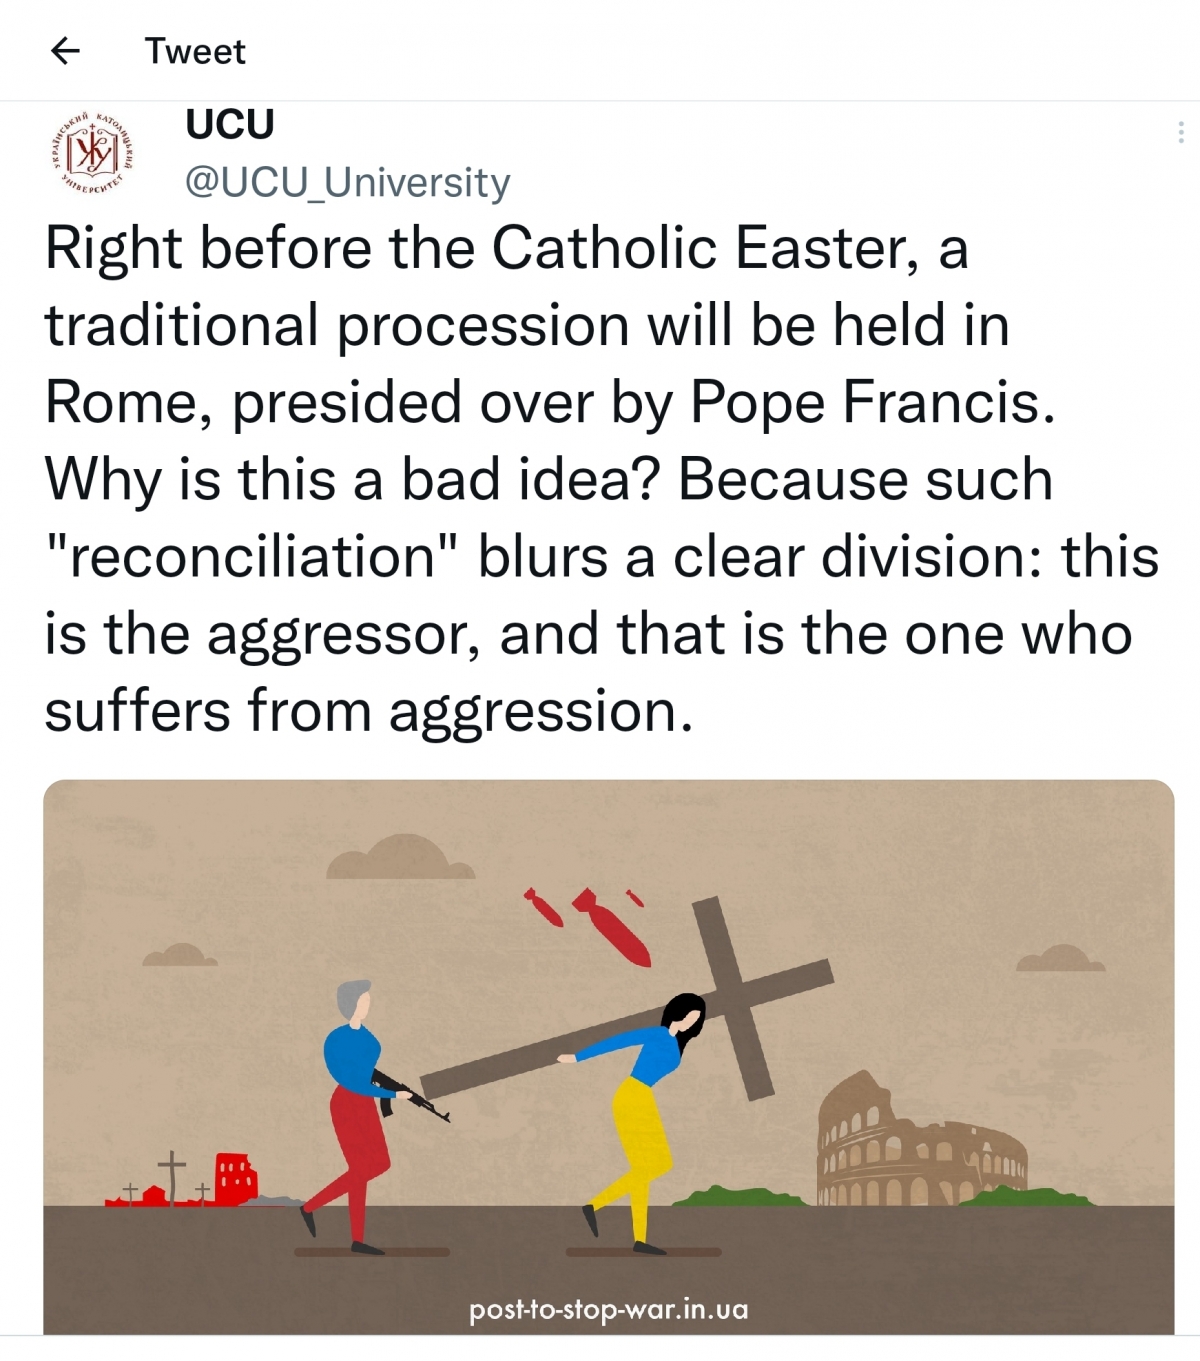
Task: Tap the cloud at the top of the illustration
Action: tap(400, 856)
